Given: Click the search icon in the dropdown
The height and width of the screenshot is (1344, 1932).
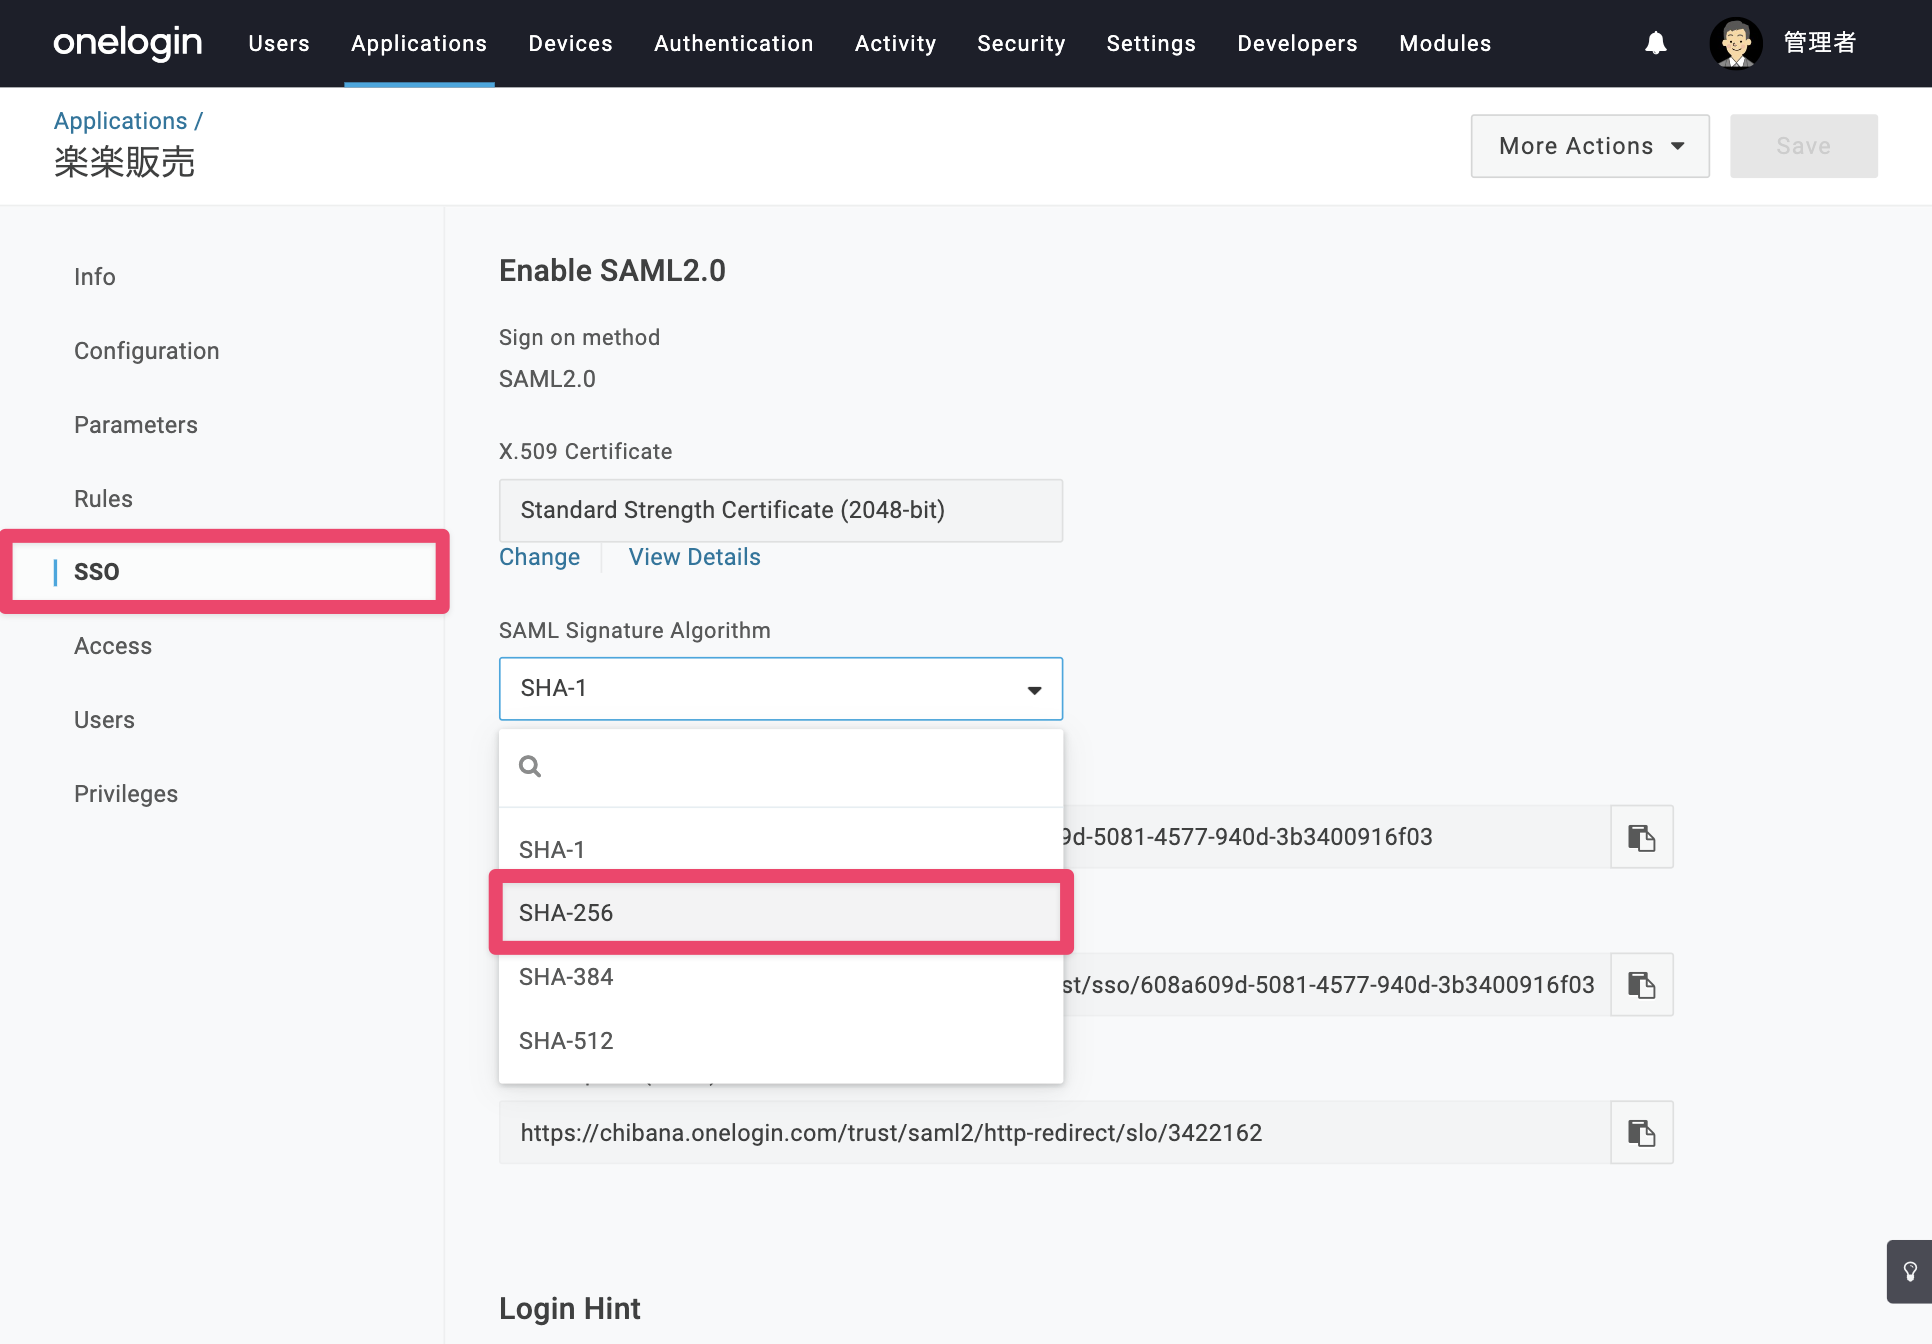Looking at the screenshot, I should click(530, 767).
